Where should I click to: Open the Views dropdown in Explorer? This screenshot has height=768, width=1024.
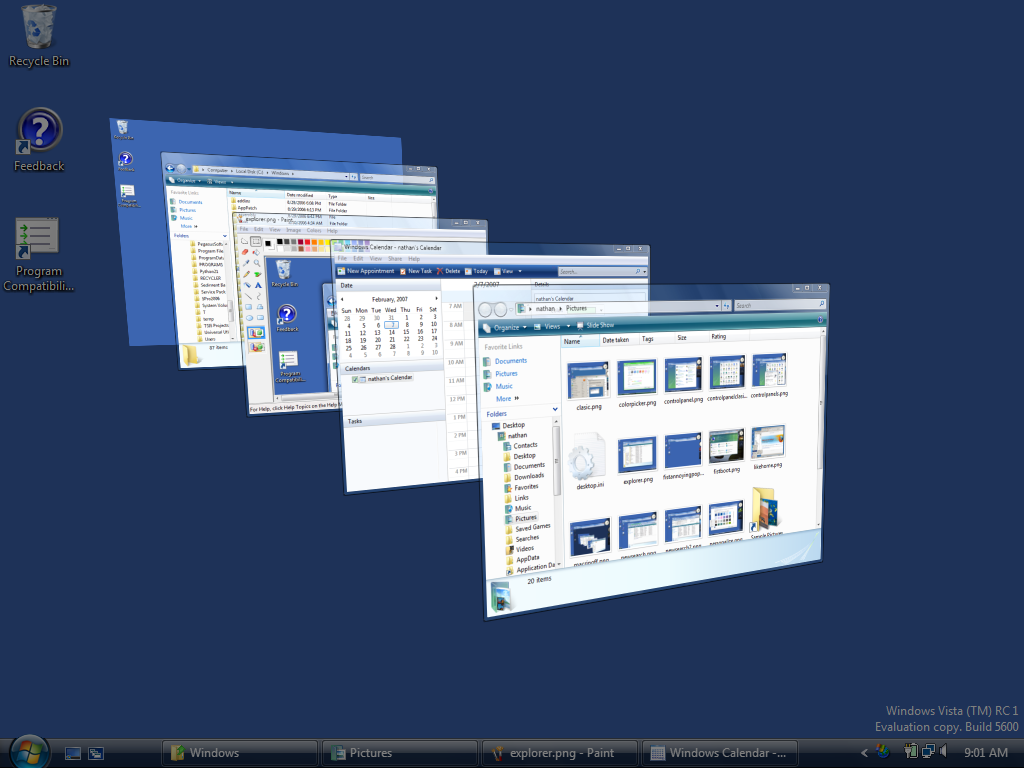(x=551, y=325)
